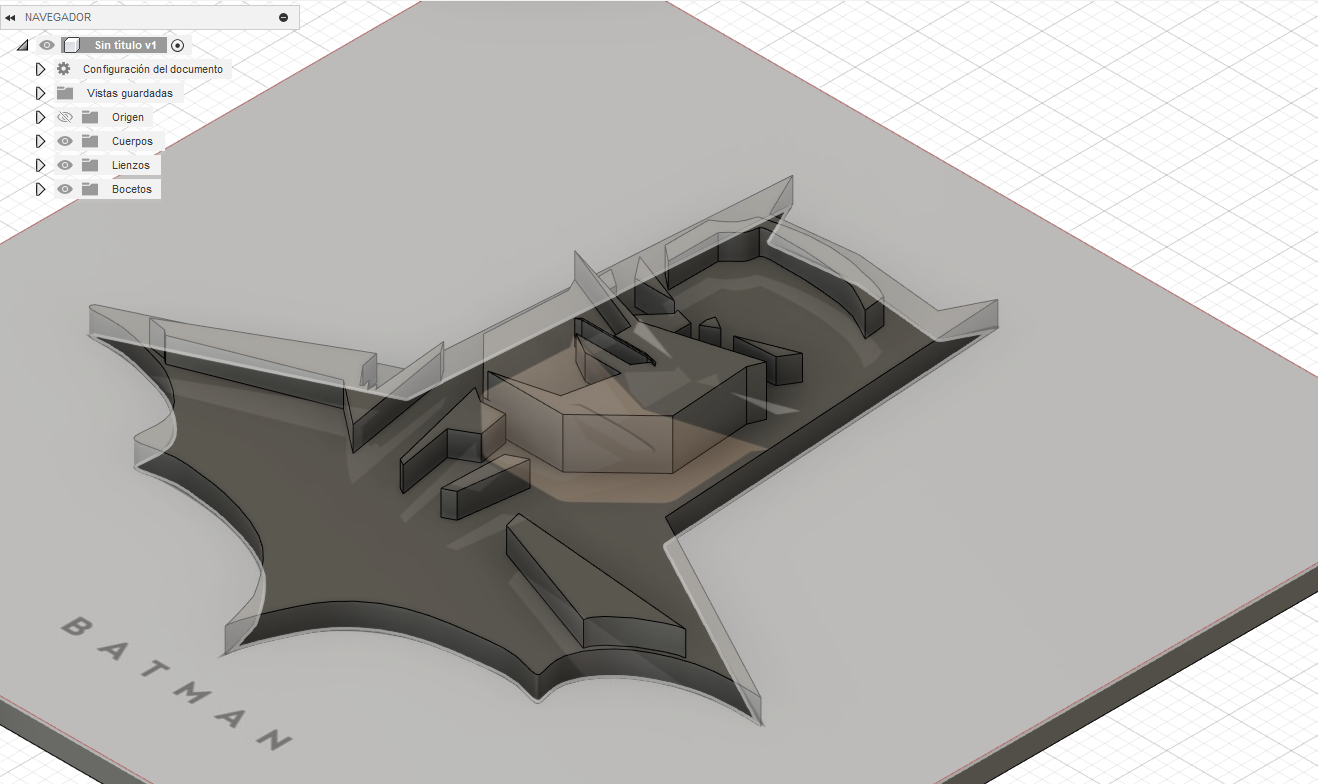1318x784 pixels.
Task: Click the folder icon for Vistas guardadas
Action: [x=65, y=93]
